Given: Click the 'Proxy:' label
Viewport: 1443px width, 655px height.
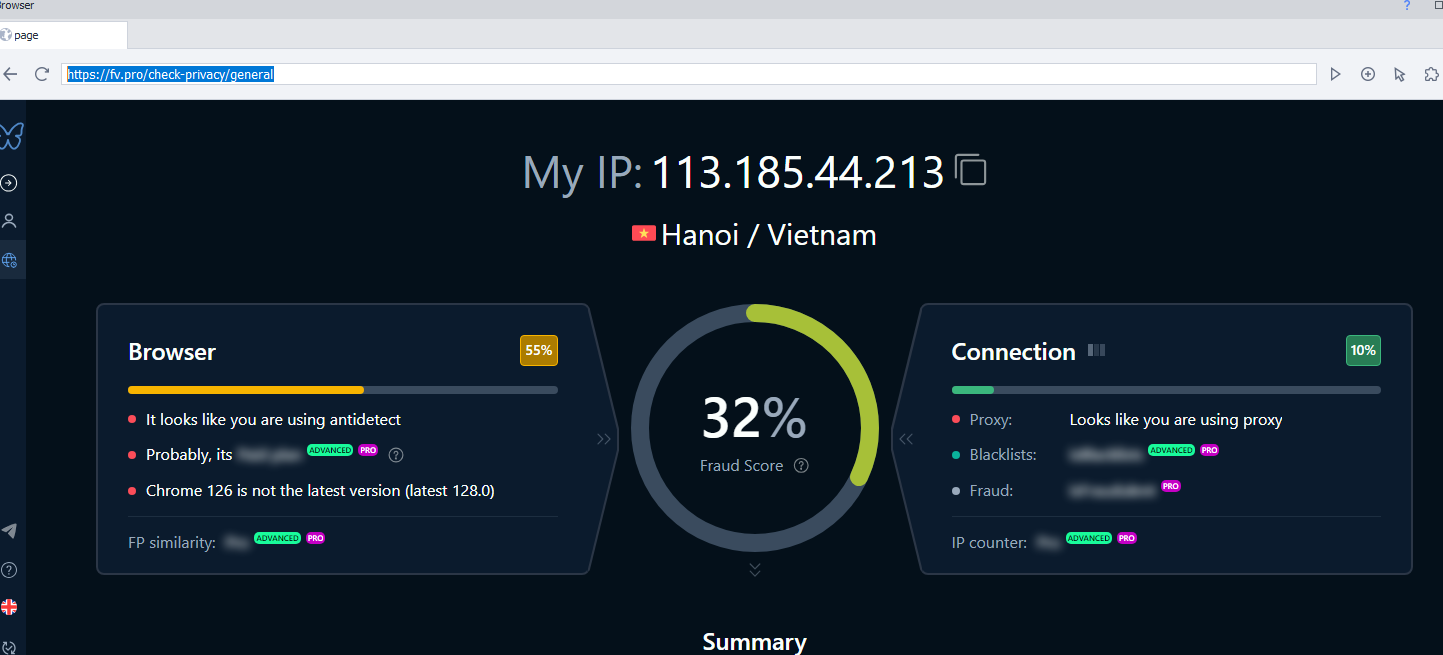Looking at the screenshot, I should coord(991,420).
